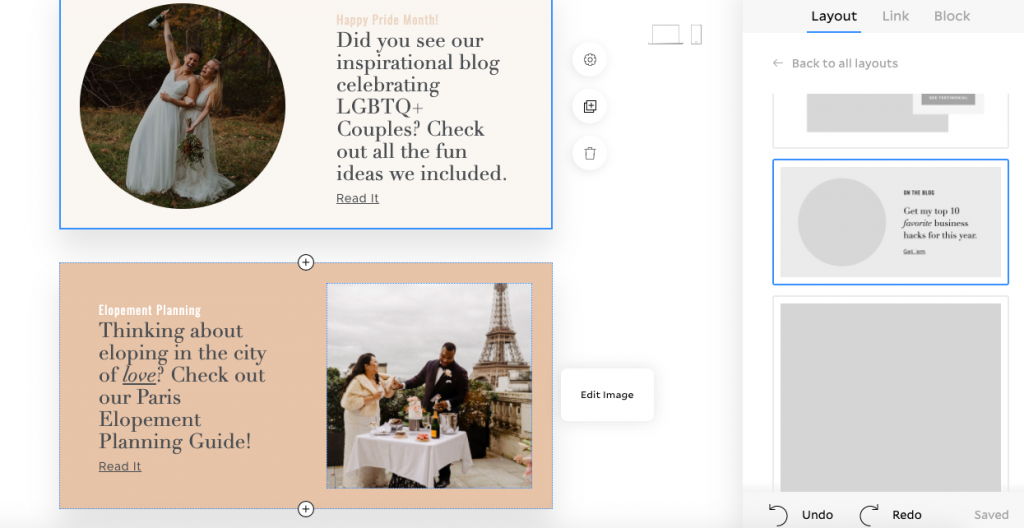The width and height of the screenshot is (1024, 528).
Task: Select circle image layout thumbnail
Action: pos(891,222)
